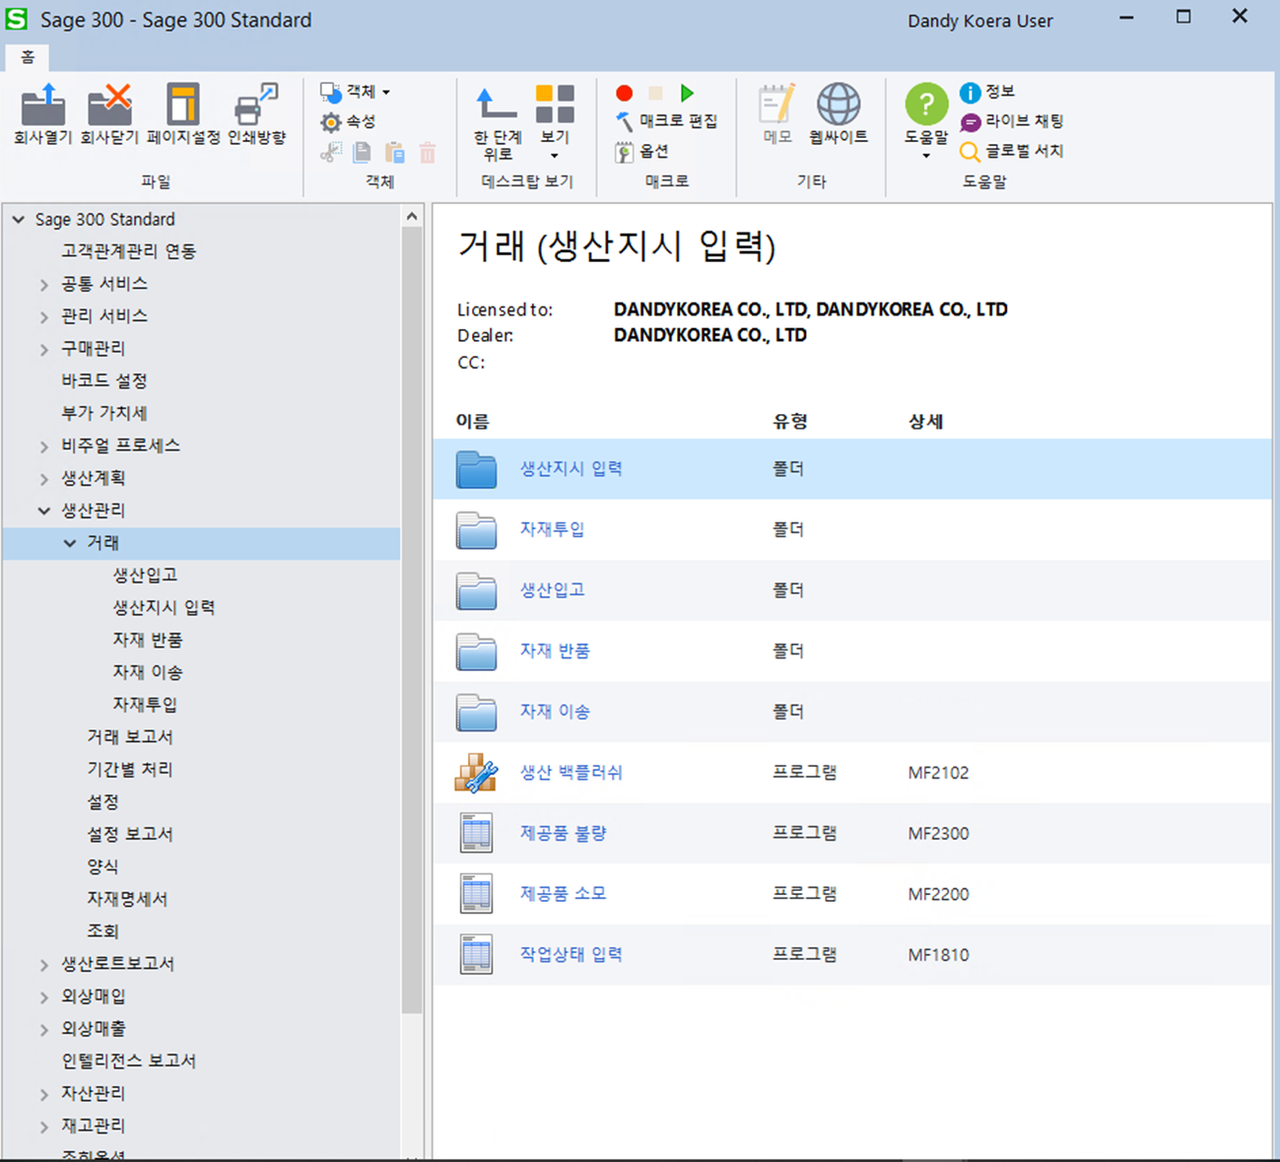The height and width of the screenshot is (1162, 1280).
Task: Open 페이지설정 (Page Setup) from ribbon
Action: 183,106
